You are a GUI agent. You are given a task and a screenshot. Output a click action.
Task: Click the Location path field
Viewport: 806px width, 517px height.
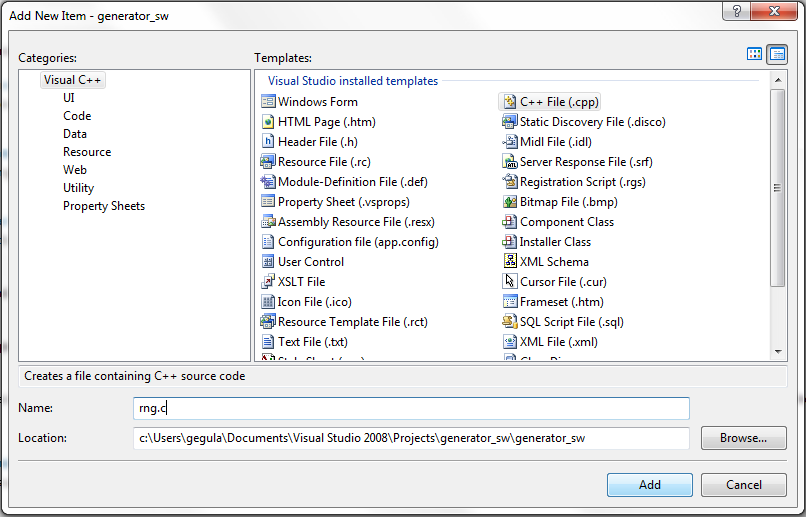[x=411, y=438]
